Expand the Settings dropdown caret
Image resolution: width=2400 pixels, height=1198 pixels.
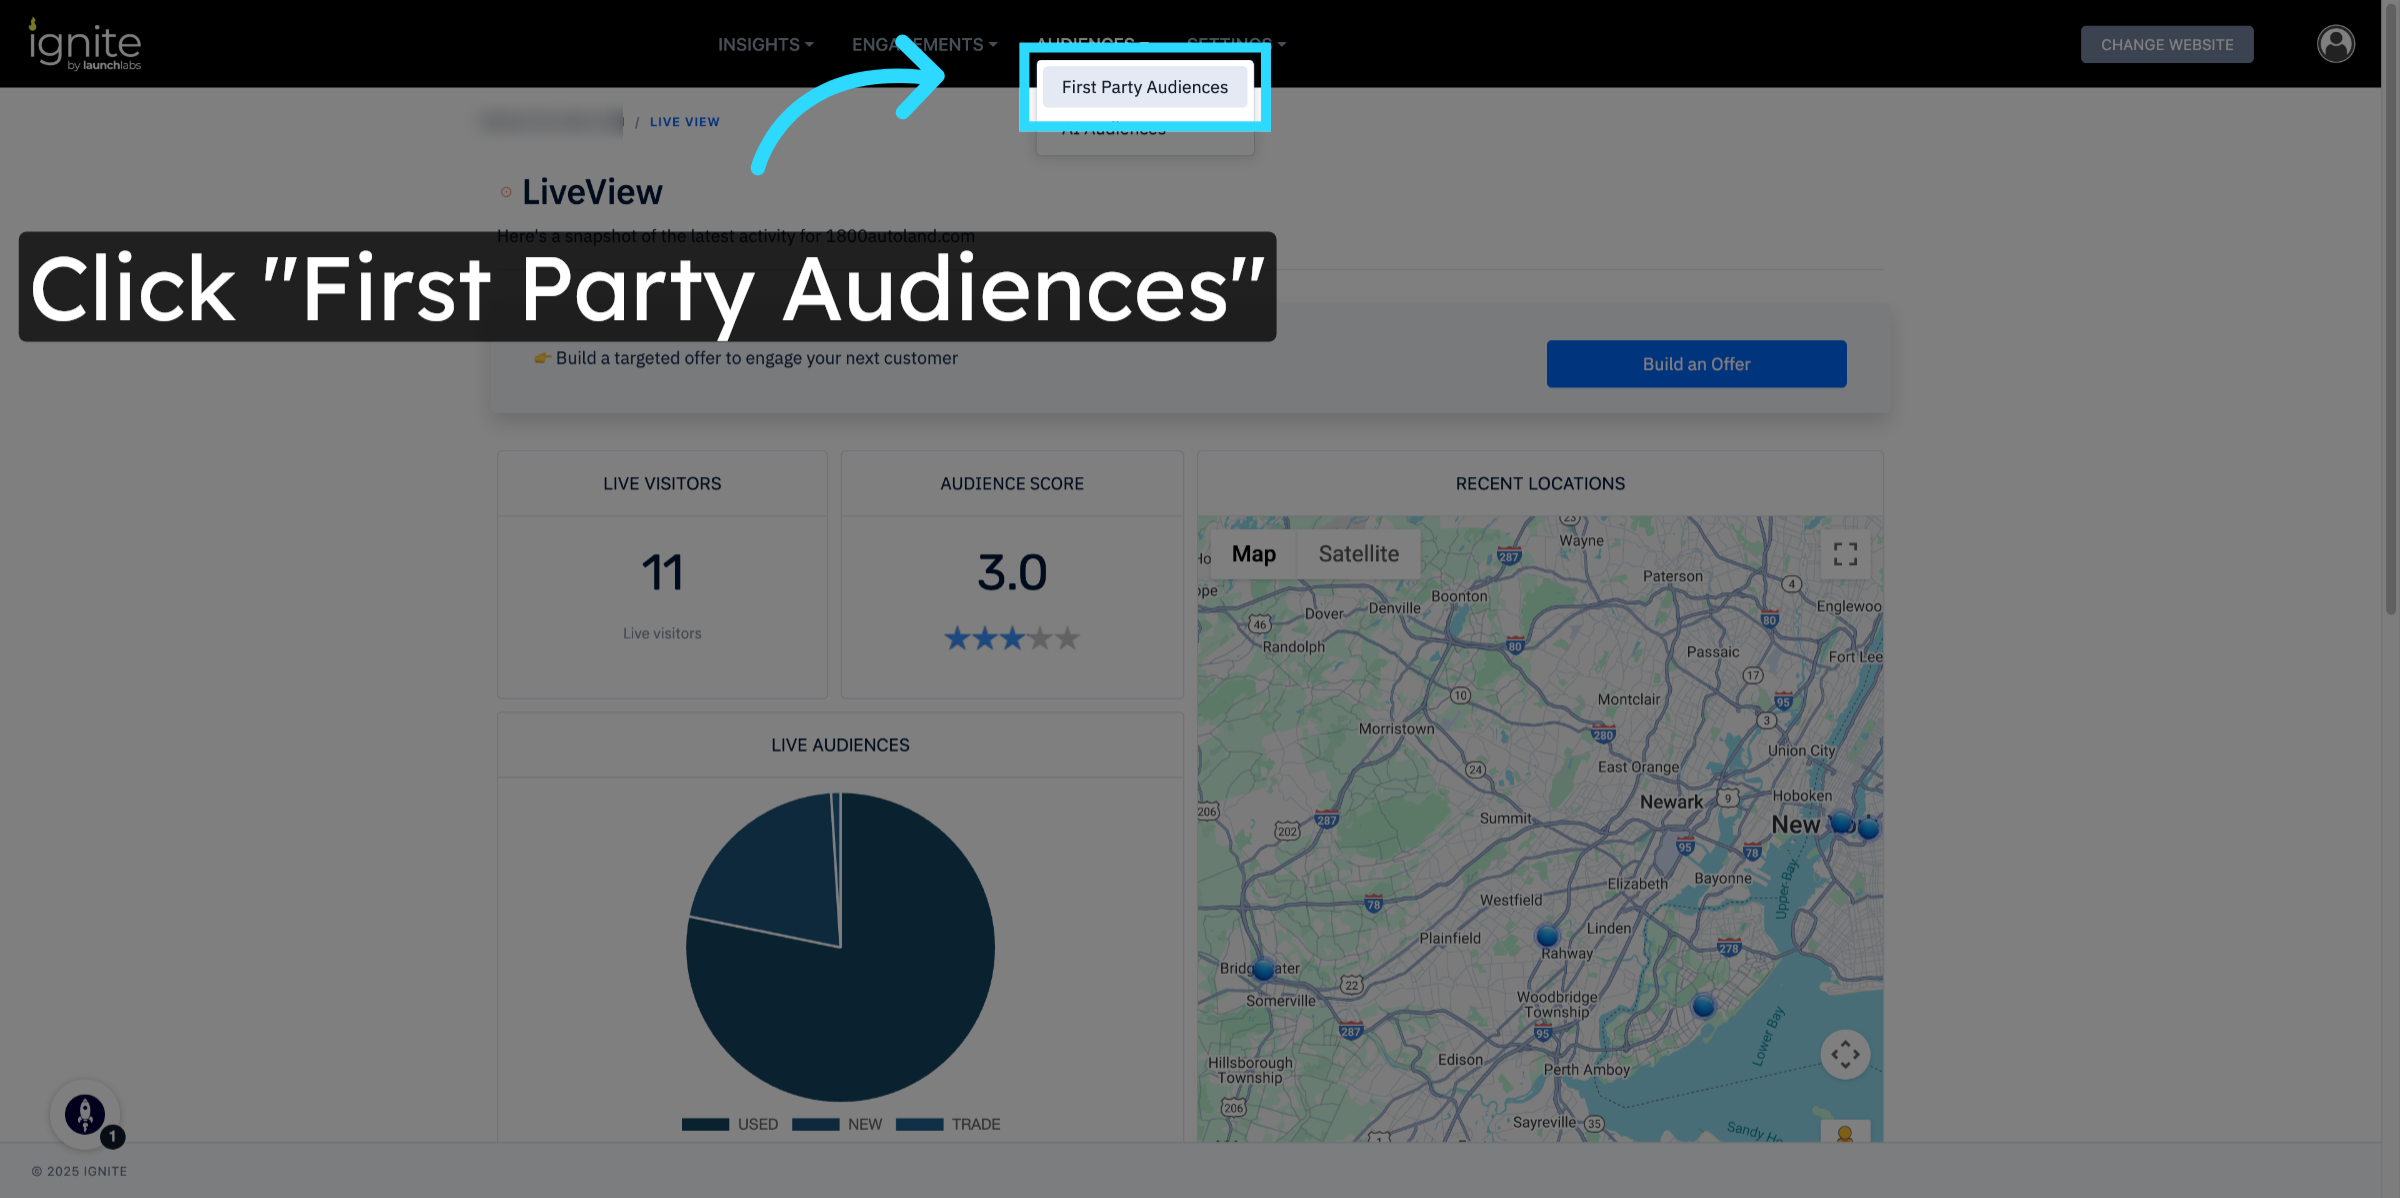[1282, 45]
